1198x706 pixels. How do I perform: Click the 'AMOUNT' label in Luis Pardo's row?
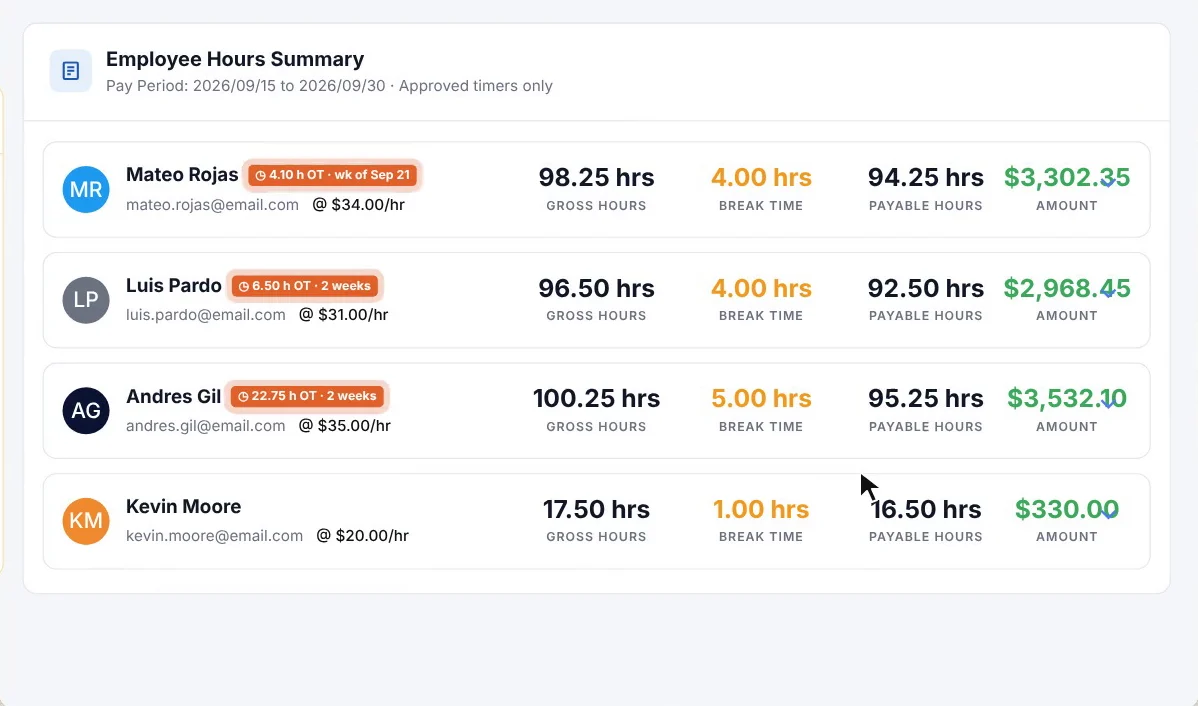[x=1067, y=316]
